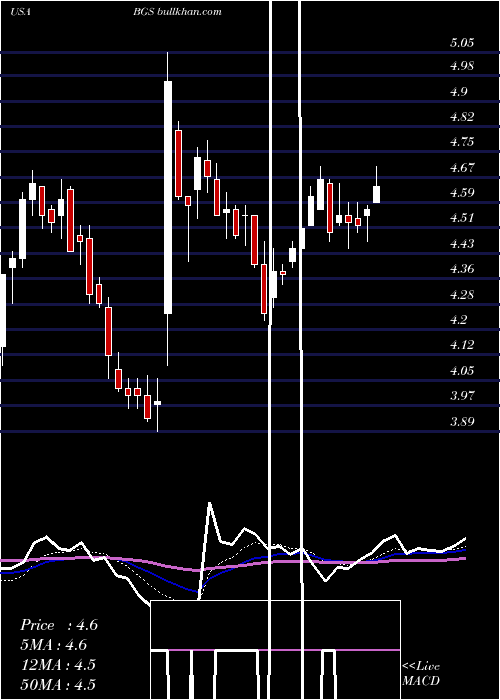500x700 pixels.
Task: Click the 4.12 price axis label
Action: pyautogui.click(x=462, y=345)
